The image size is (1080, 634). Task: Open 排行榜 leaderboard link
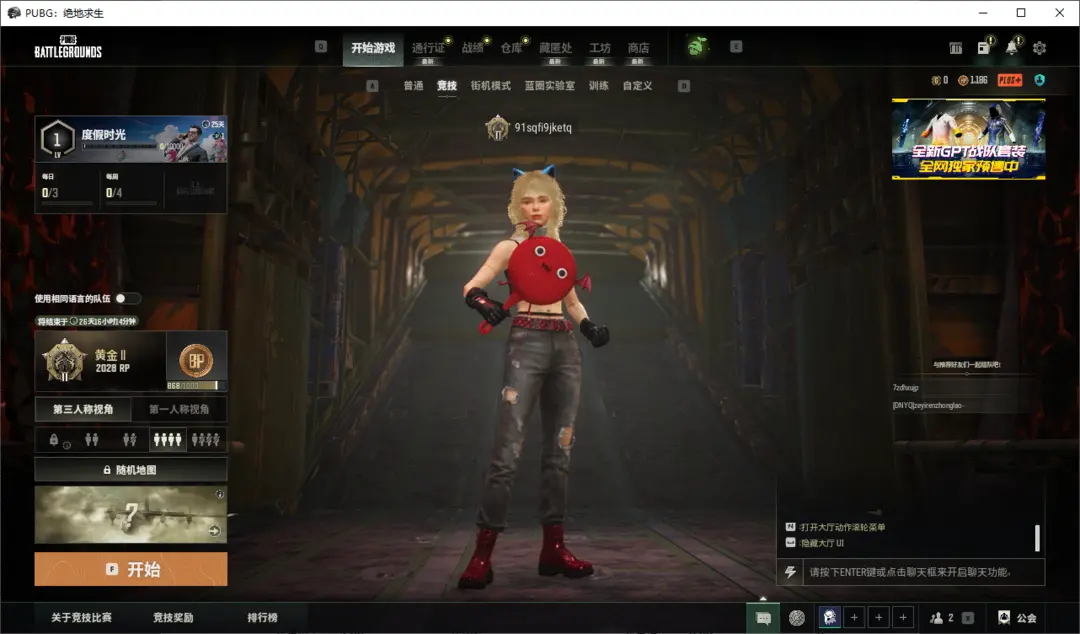262,617
